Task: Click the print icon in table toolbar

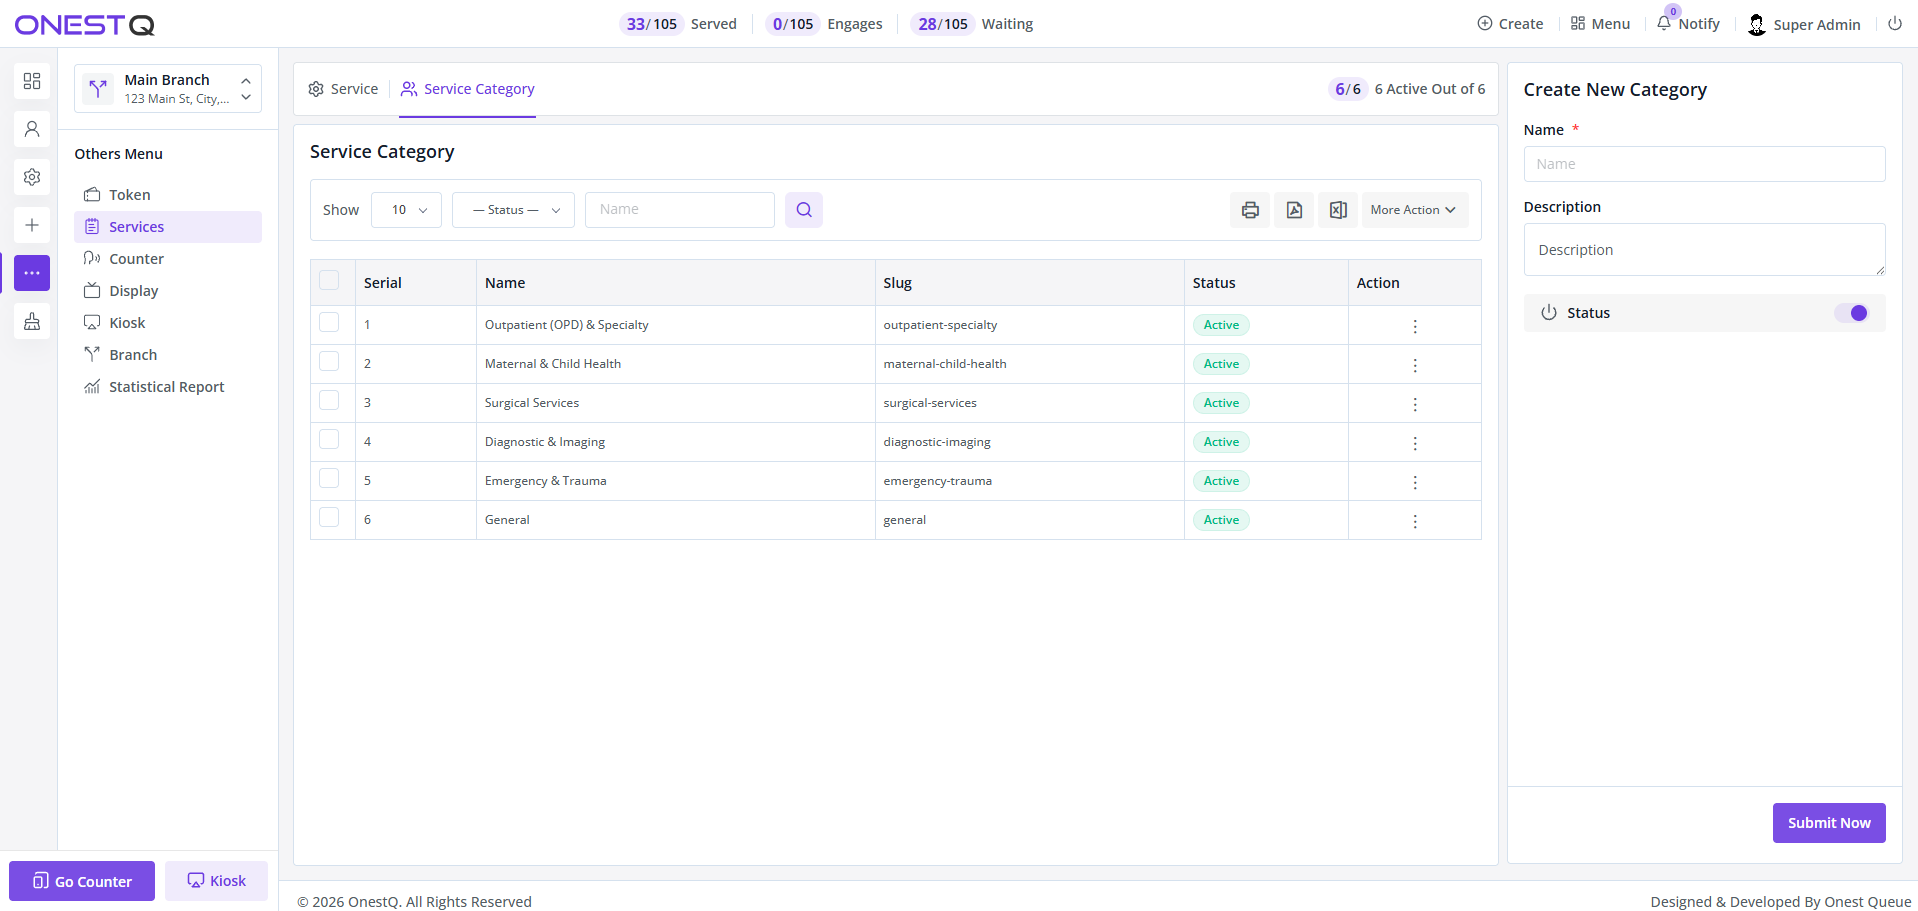Action: click(x=1250, y=210)
